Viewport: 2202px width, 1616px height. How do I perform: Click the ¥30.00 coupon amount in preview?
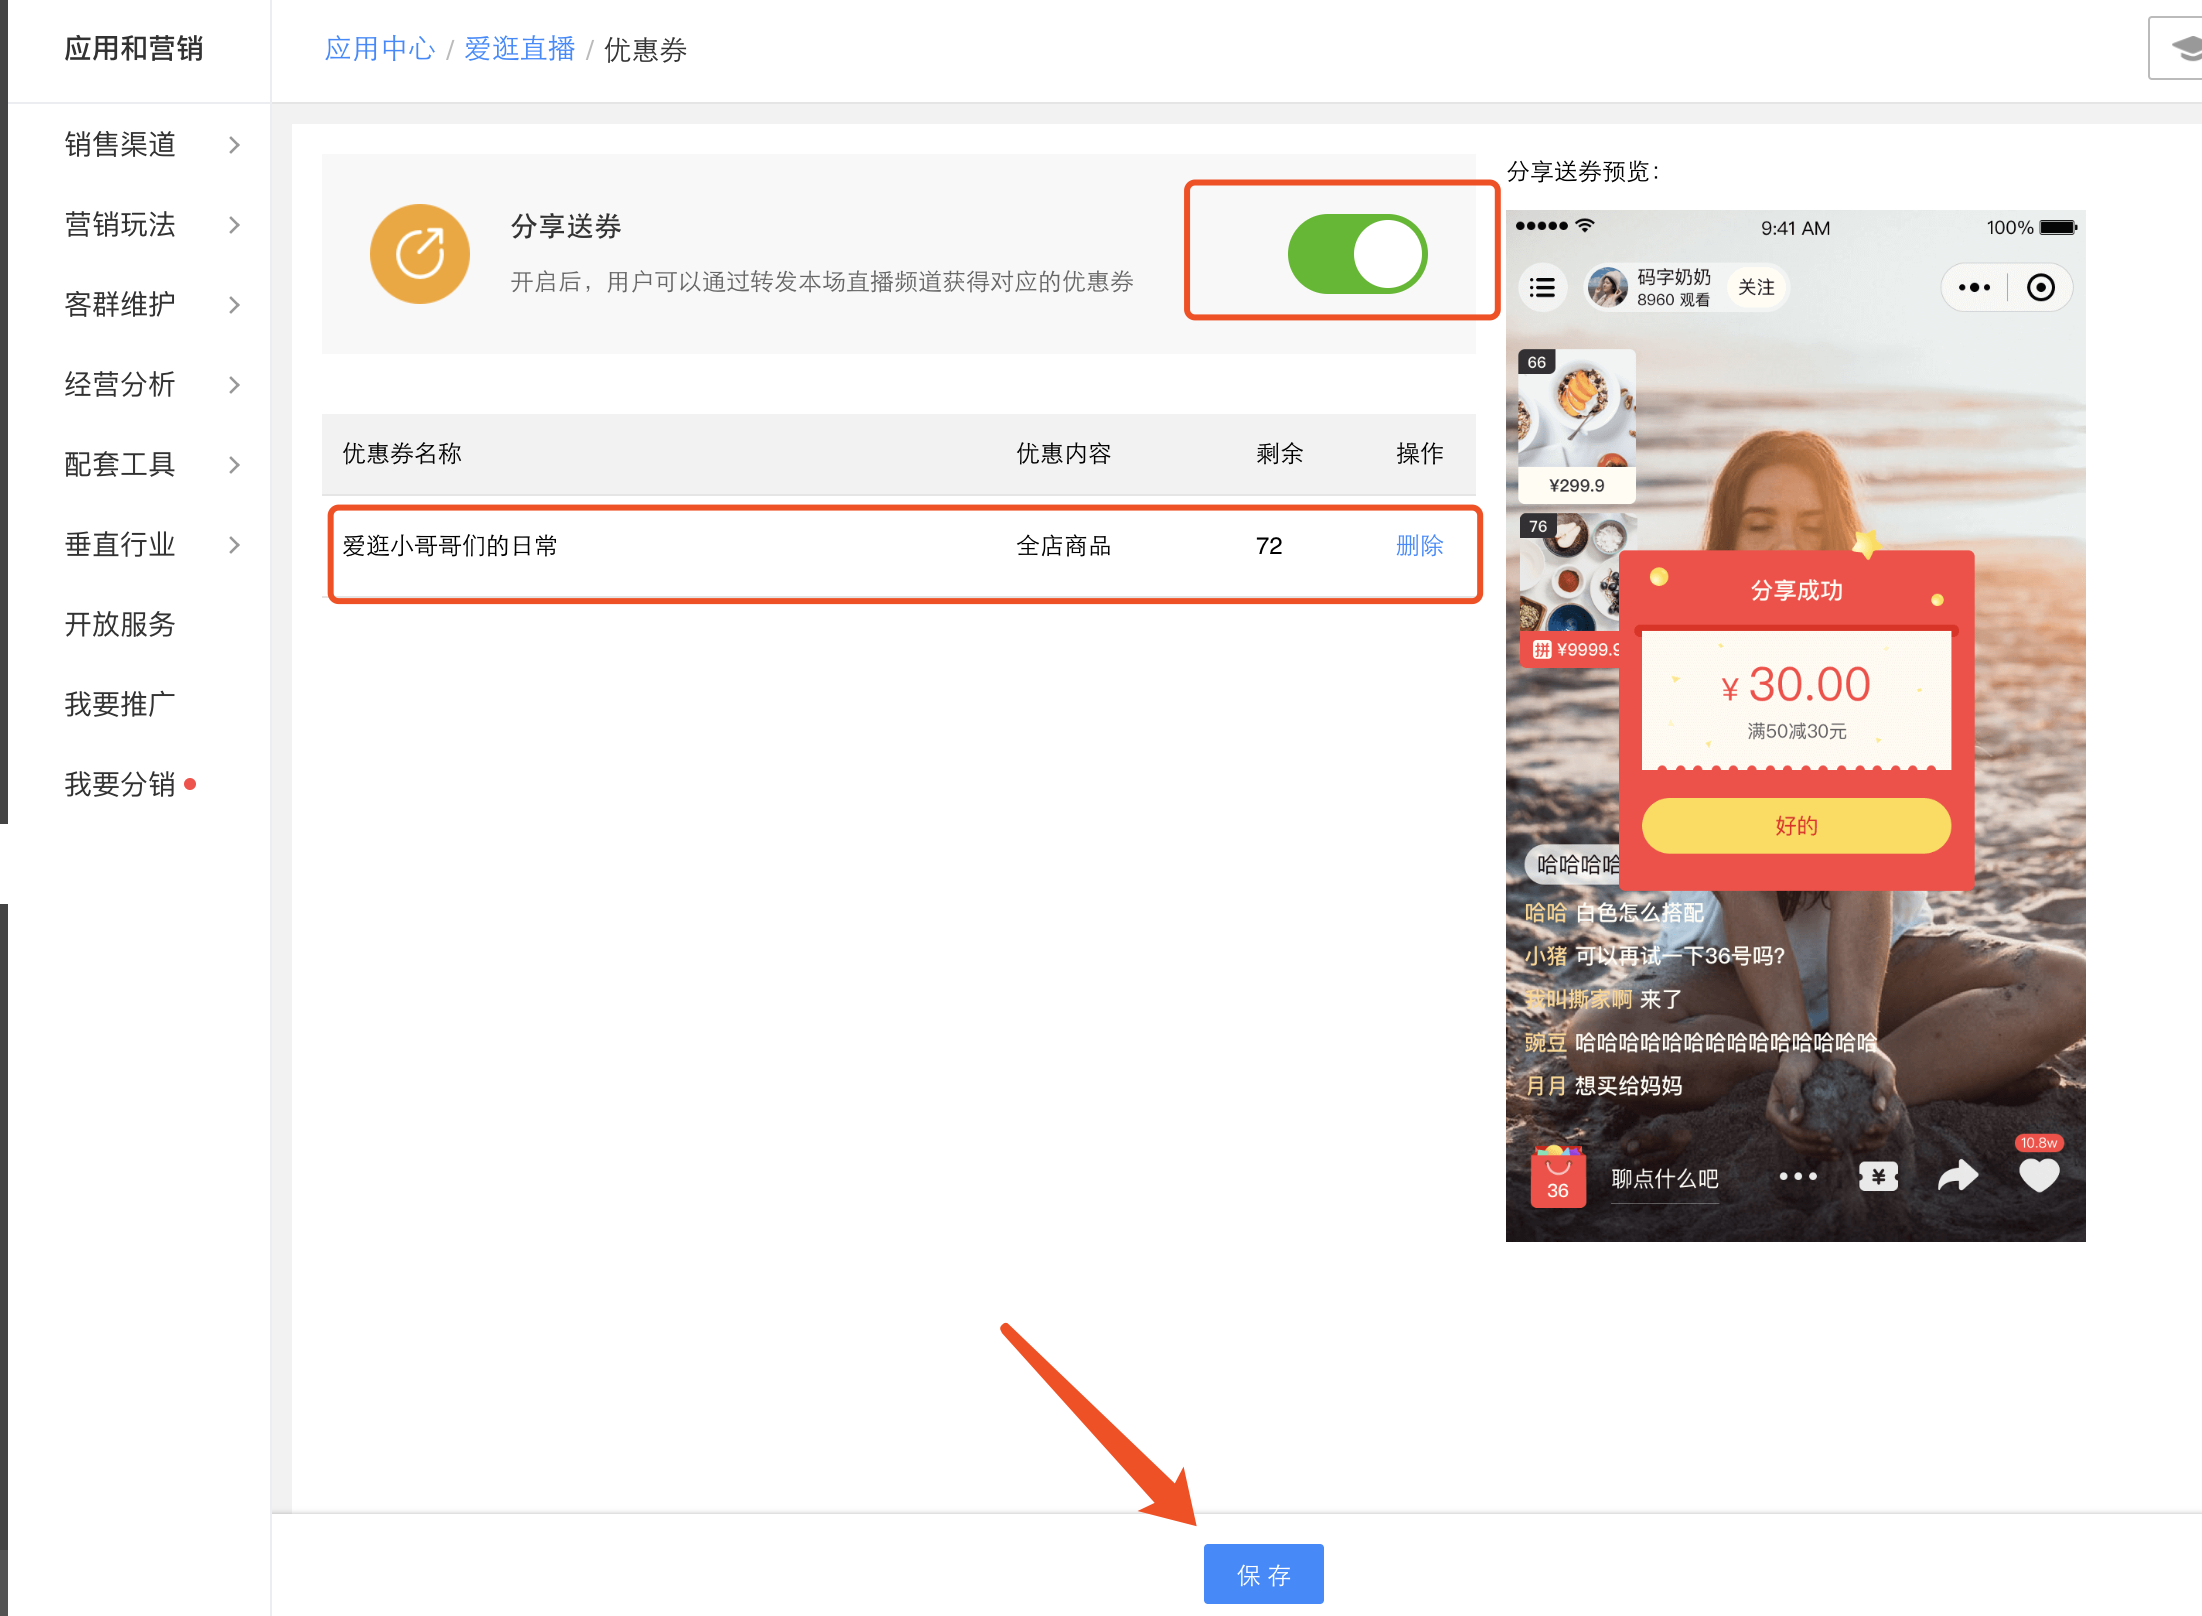1796,686
